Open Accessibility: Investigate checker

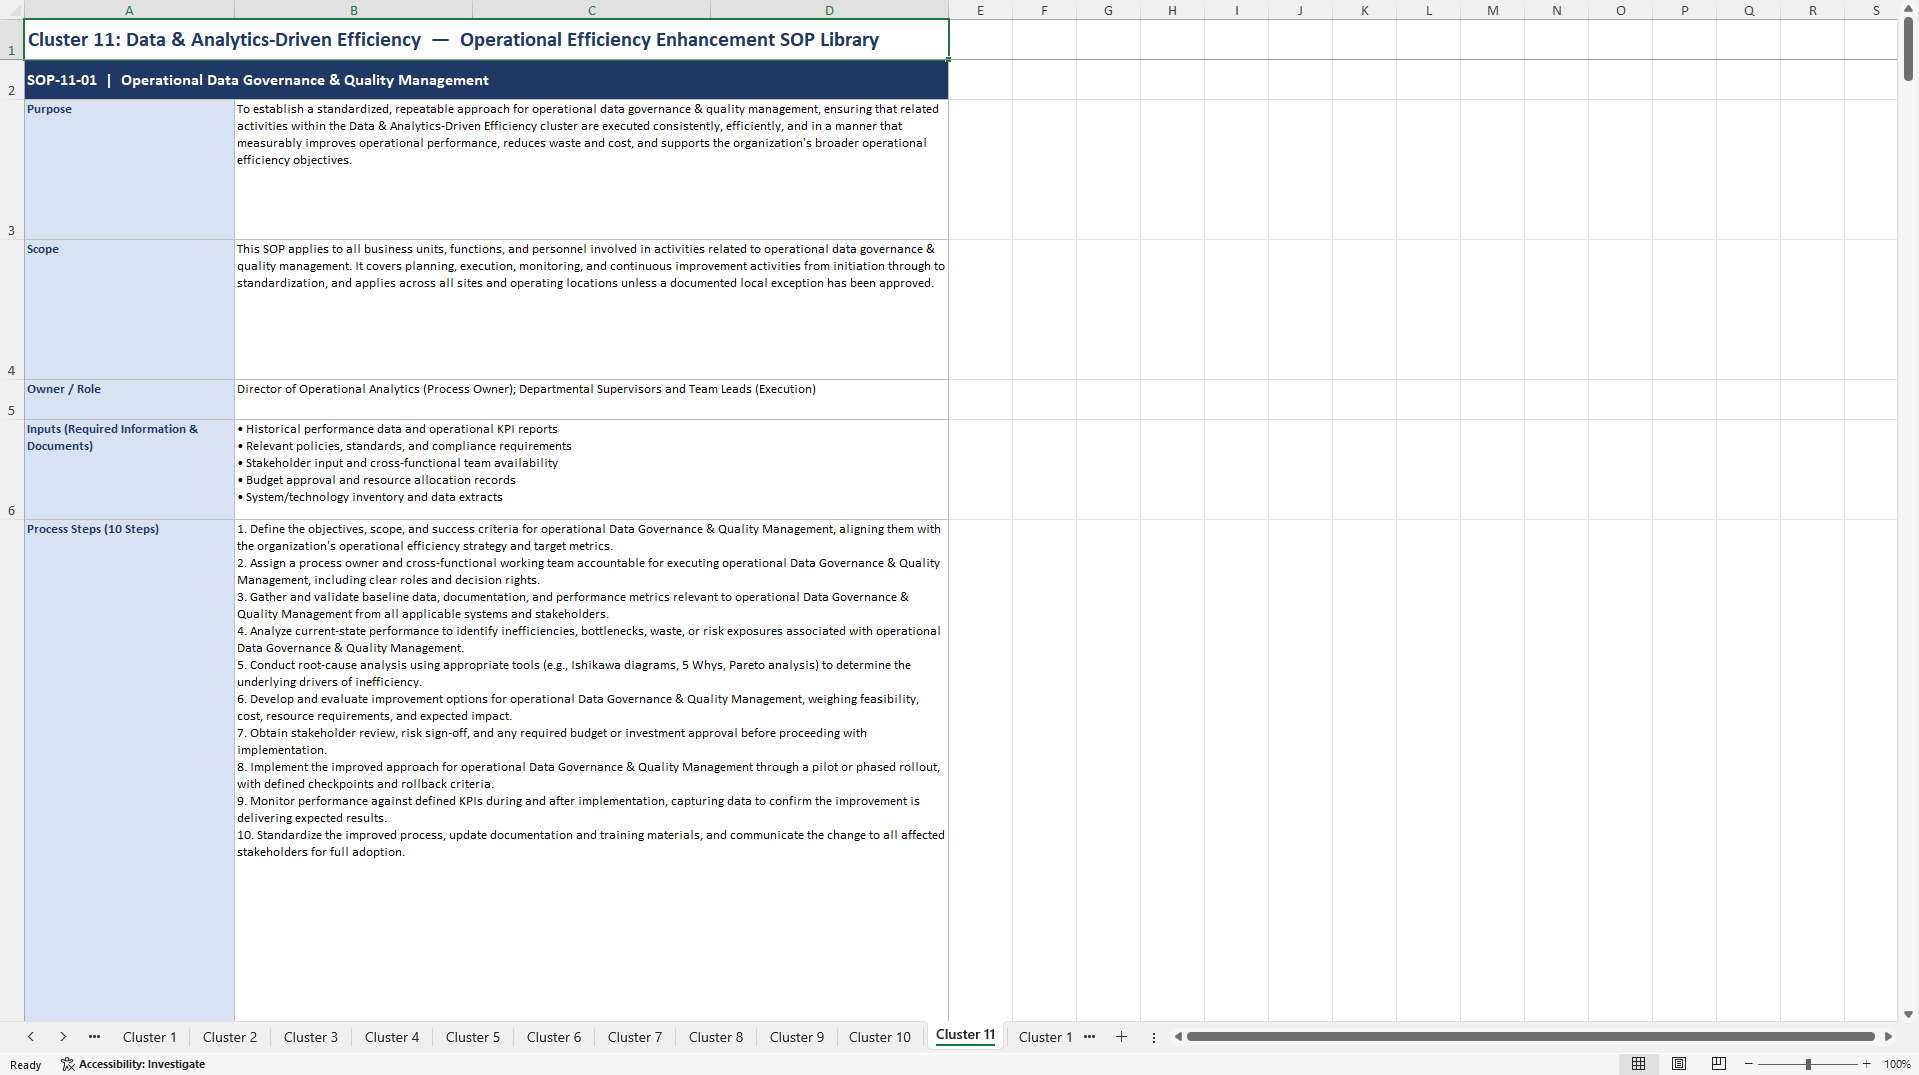(x=132, y=1064)
